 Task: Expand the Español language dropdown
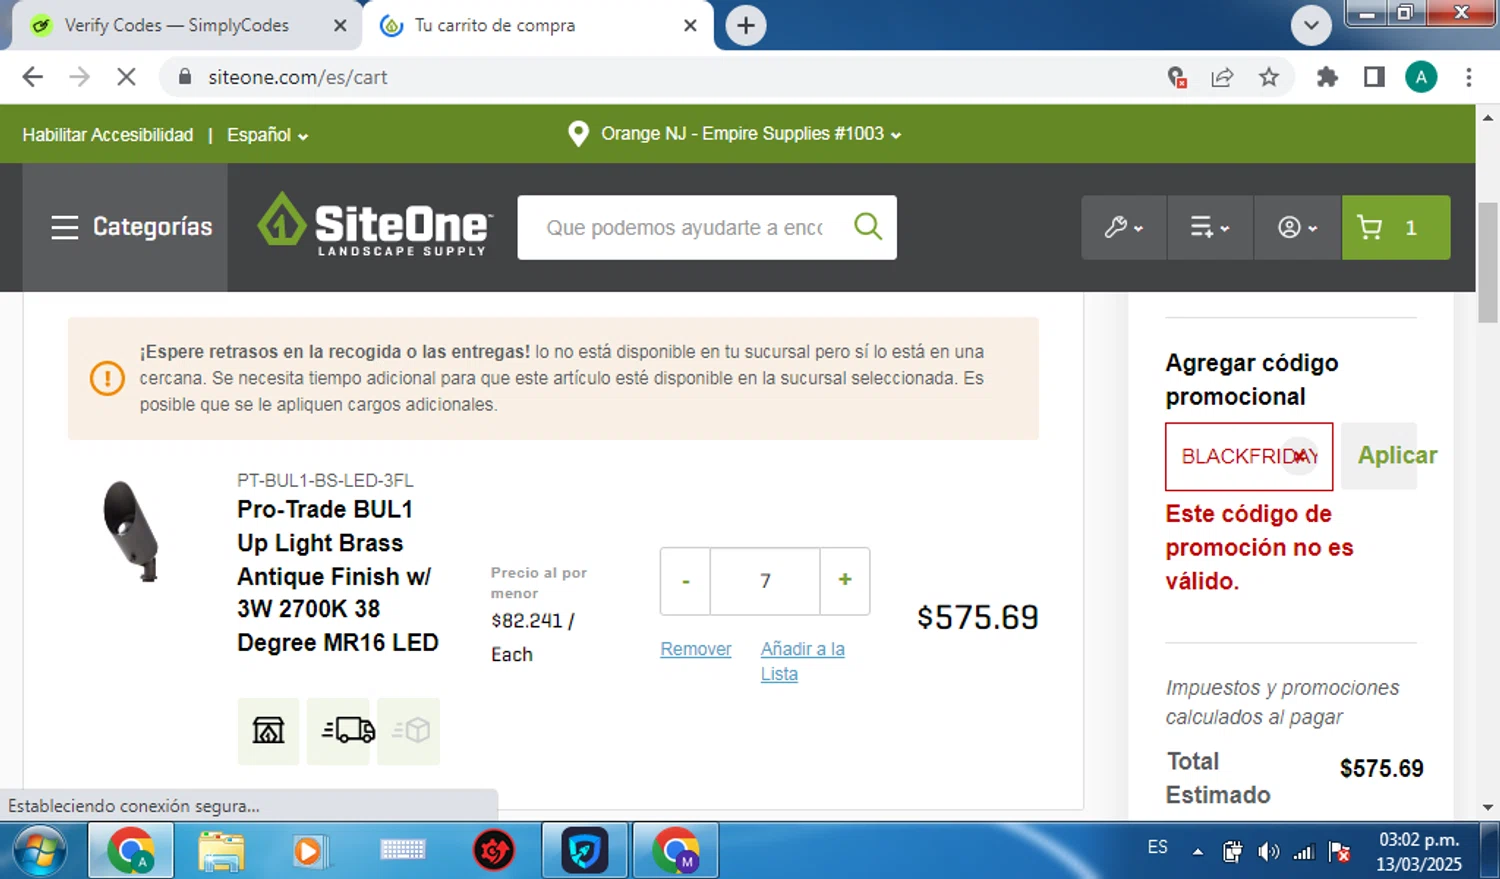pyautogui.click(x=267, y=134)
